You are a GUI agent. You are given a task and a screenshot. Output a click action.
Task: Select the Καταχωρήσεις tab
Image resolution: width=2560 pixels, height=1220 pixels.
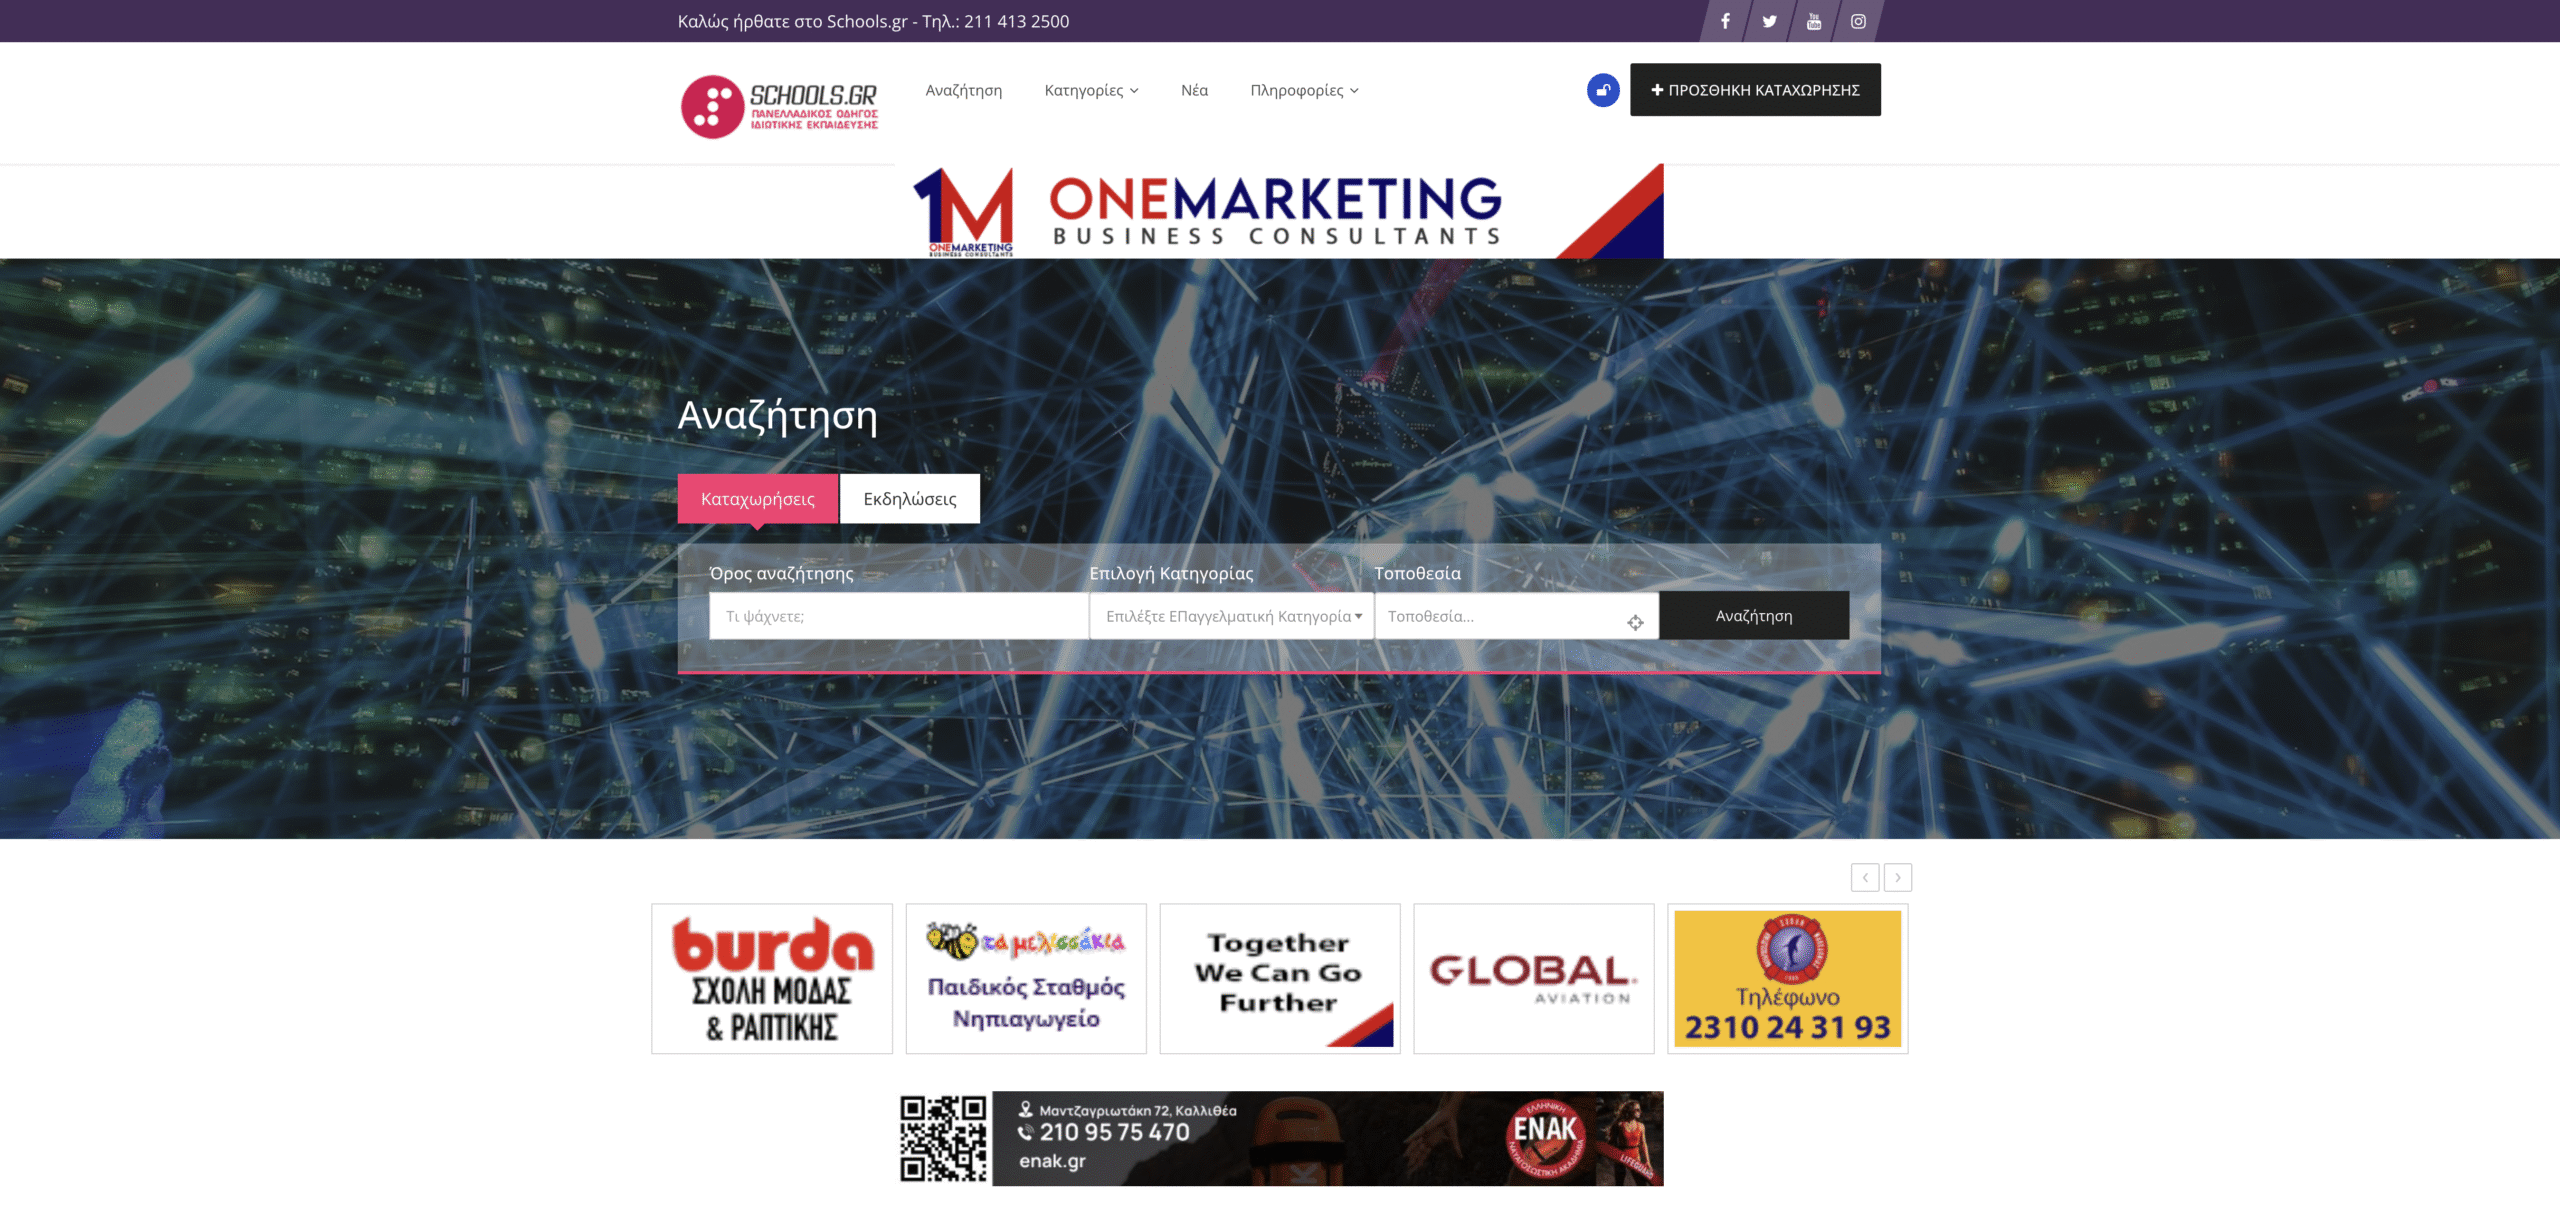(757, 499)
